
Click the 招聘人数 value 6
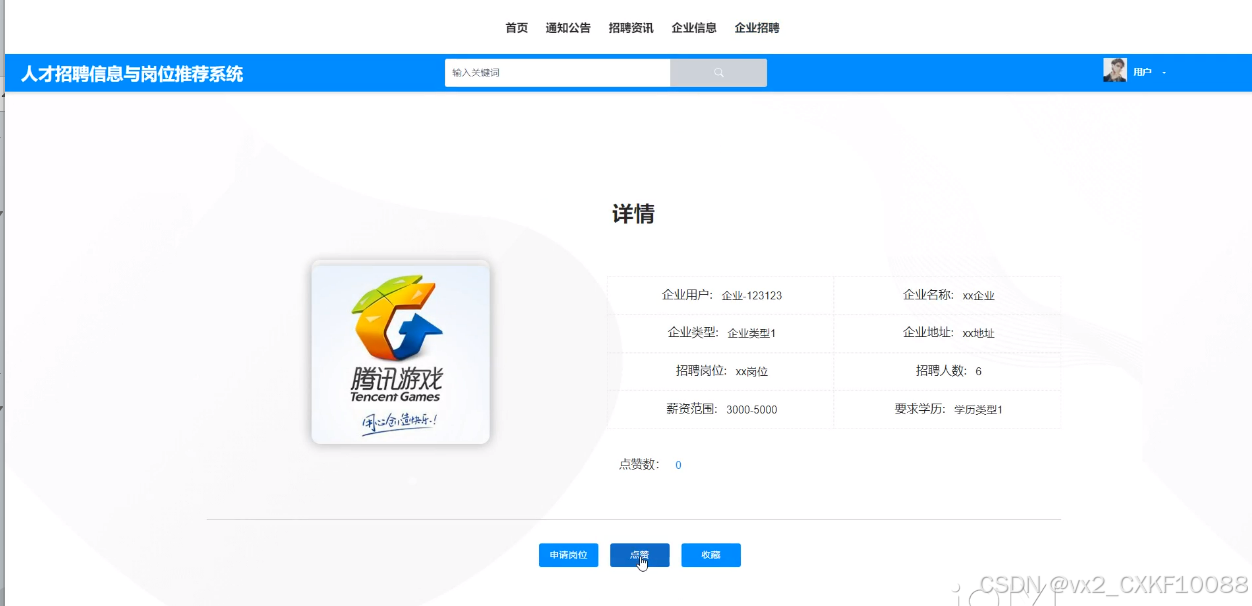coord(978,371)
